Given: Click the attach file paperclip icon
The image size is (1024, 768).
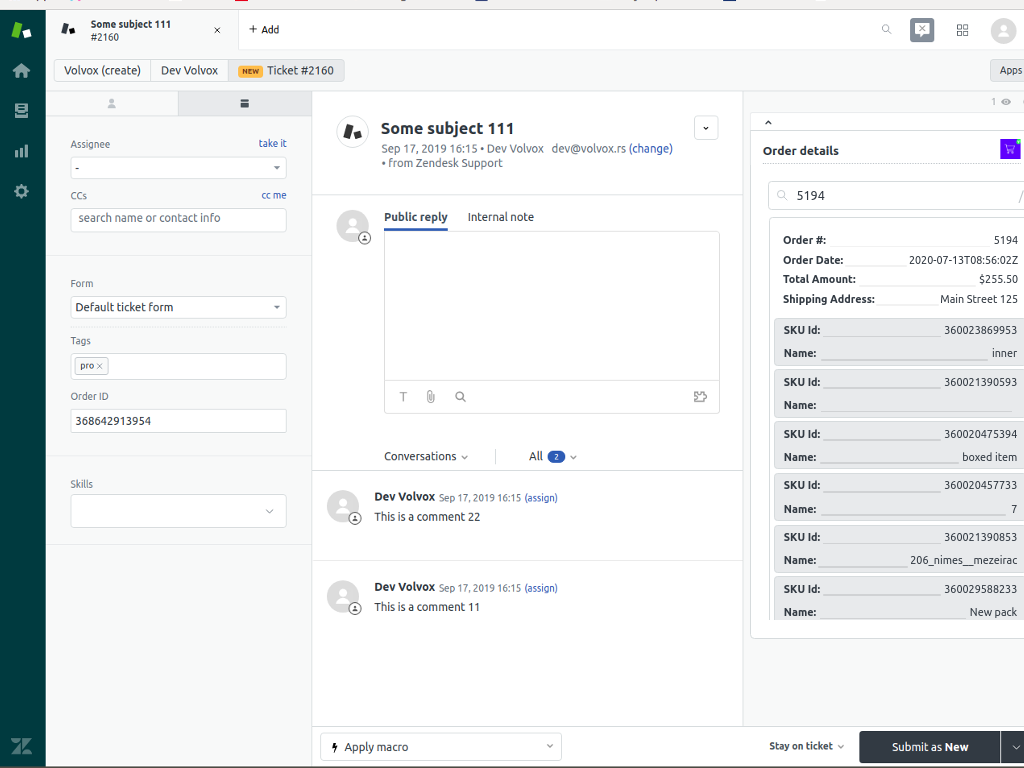Looking at the screenshot, I should 430,396.
